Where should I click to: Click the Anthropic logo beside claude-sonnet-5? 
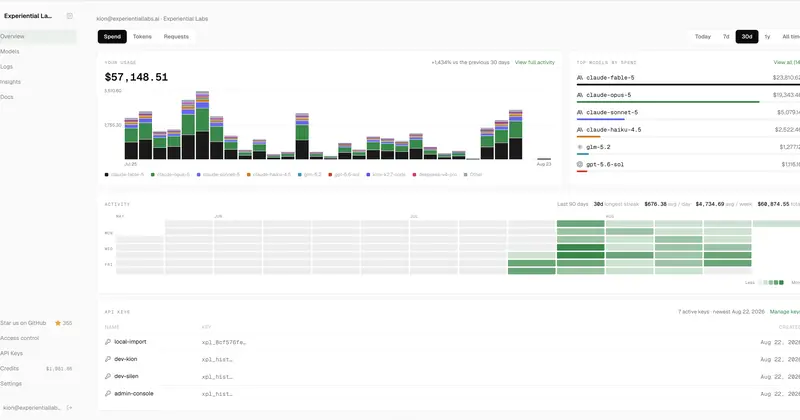tap(580, 112)
